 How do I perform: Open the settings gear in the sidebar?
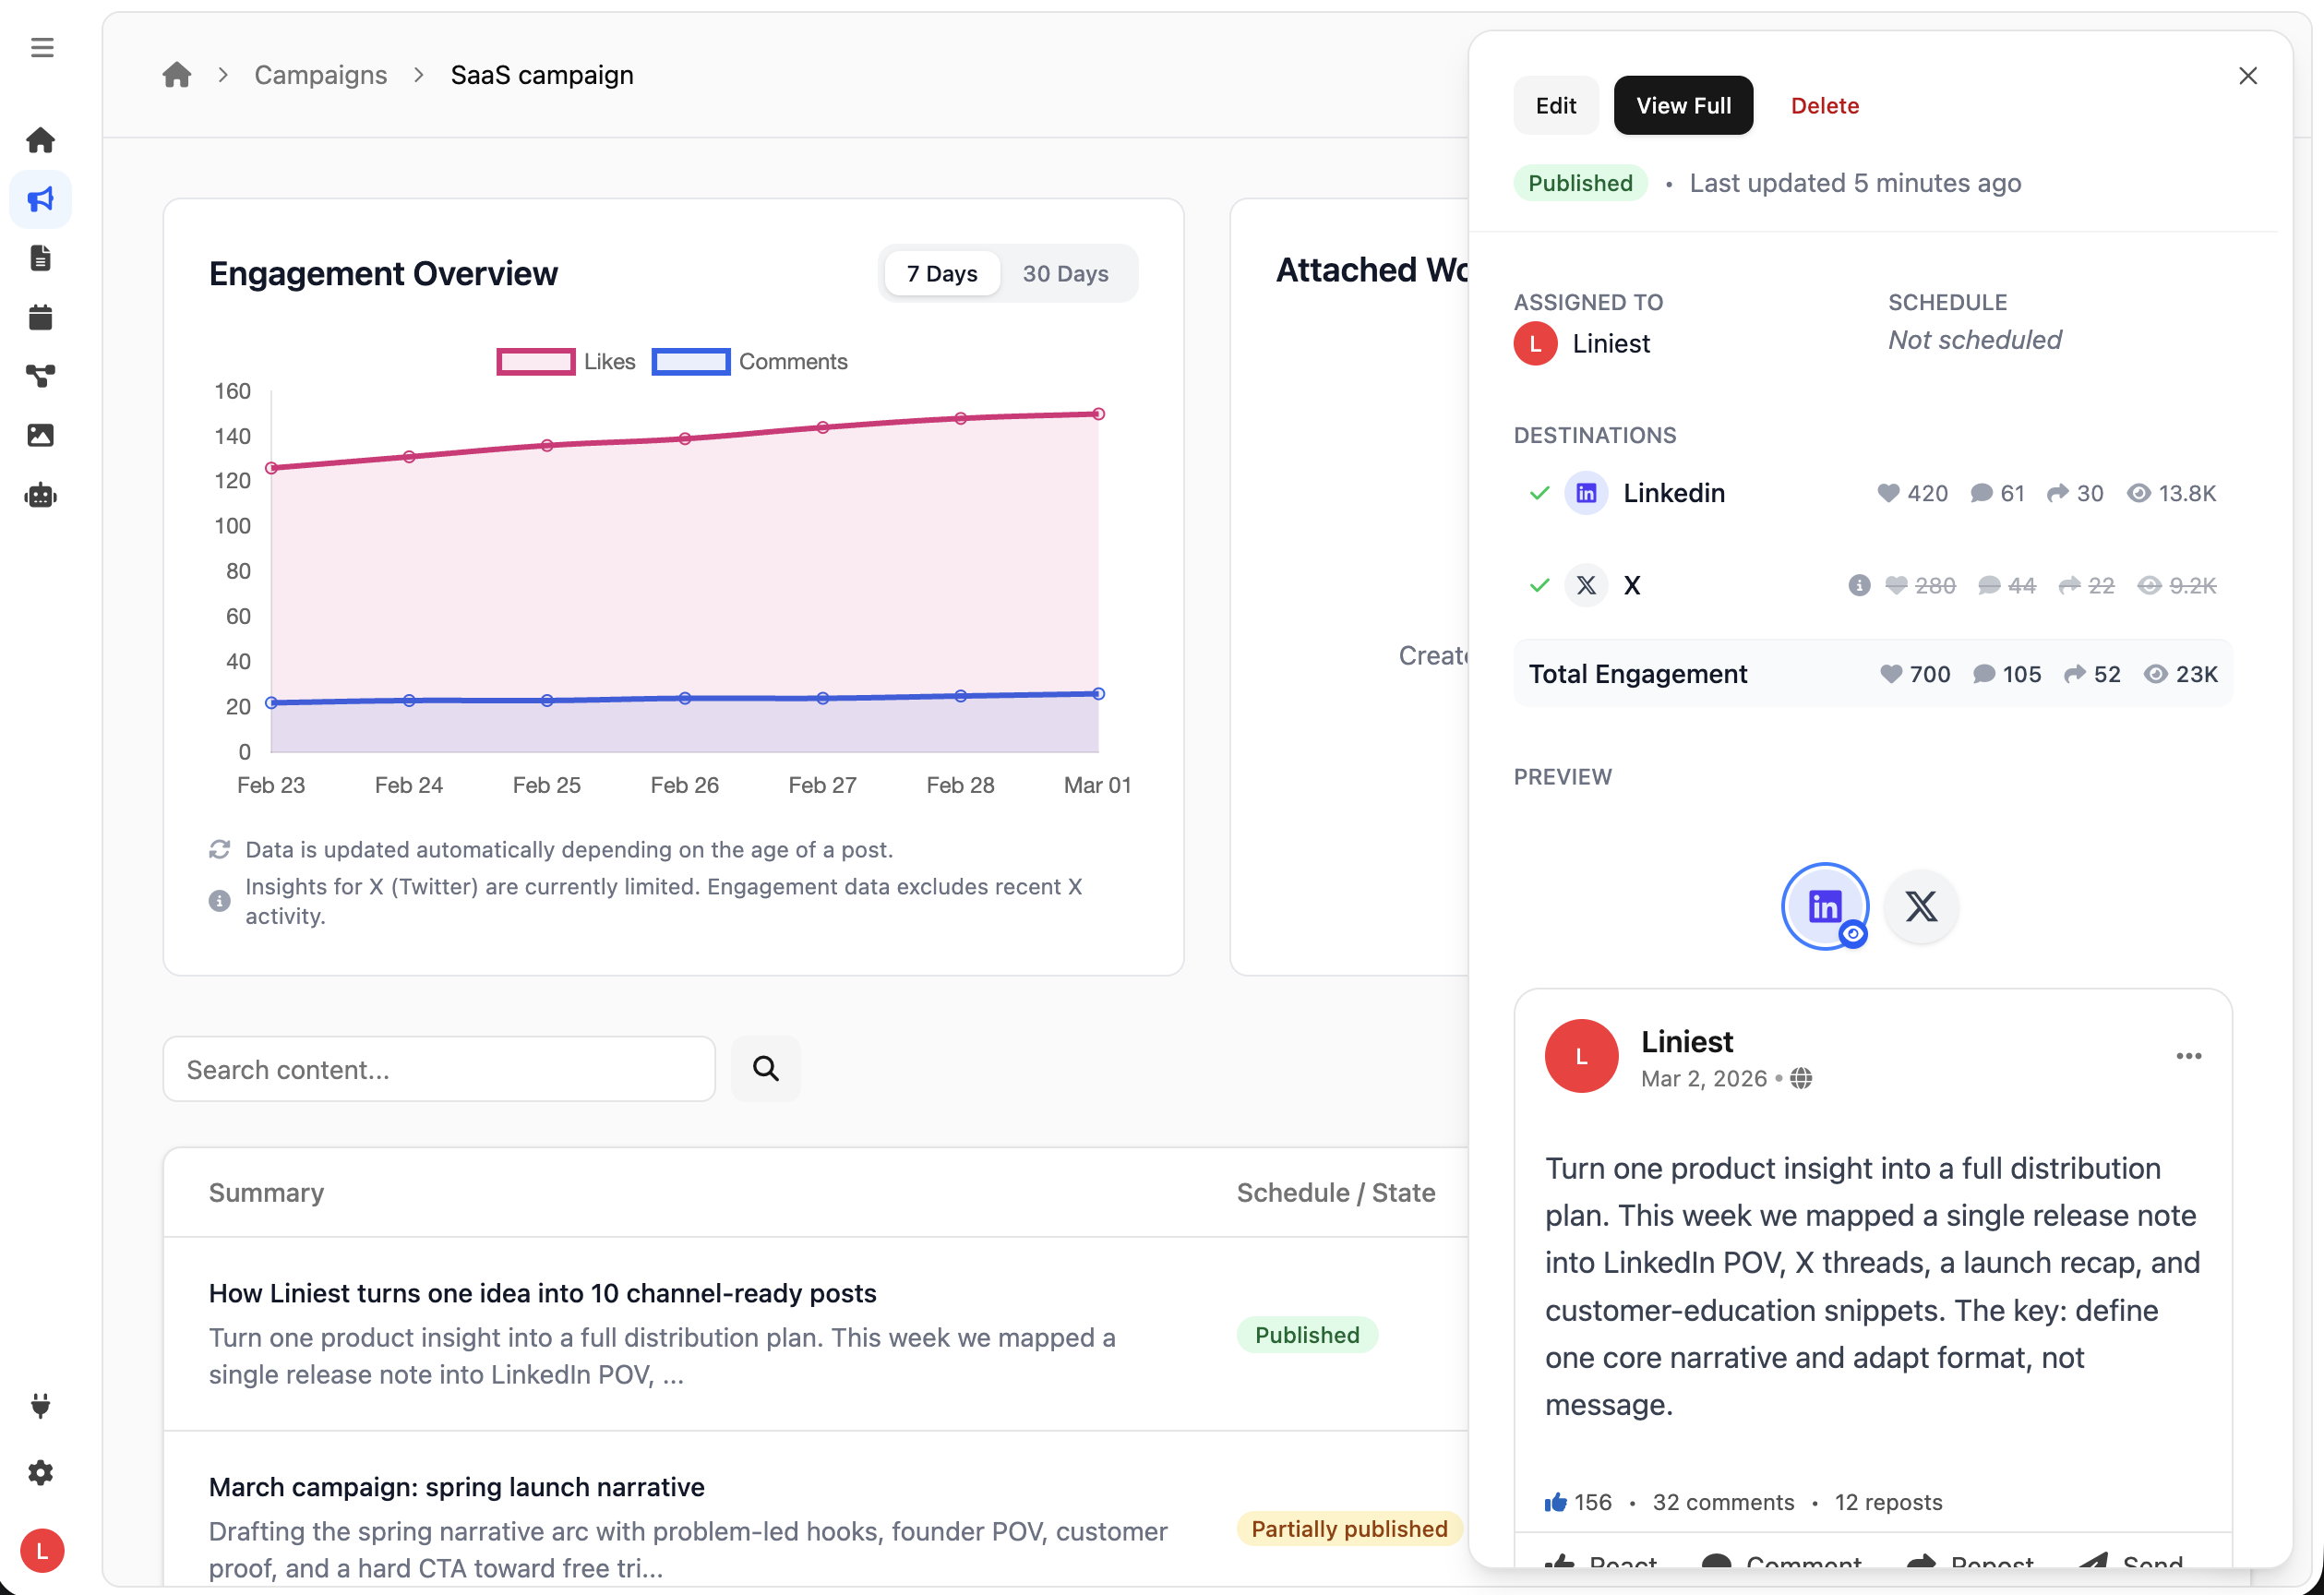(41, 1472)
